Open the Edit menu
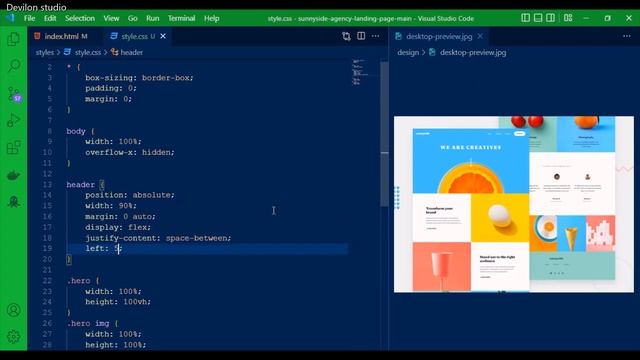 [x=50, y=18]
